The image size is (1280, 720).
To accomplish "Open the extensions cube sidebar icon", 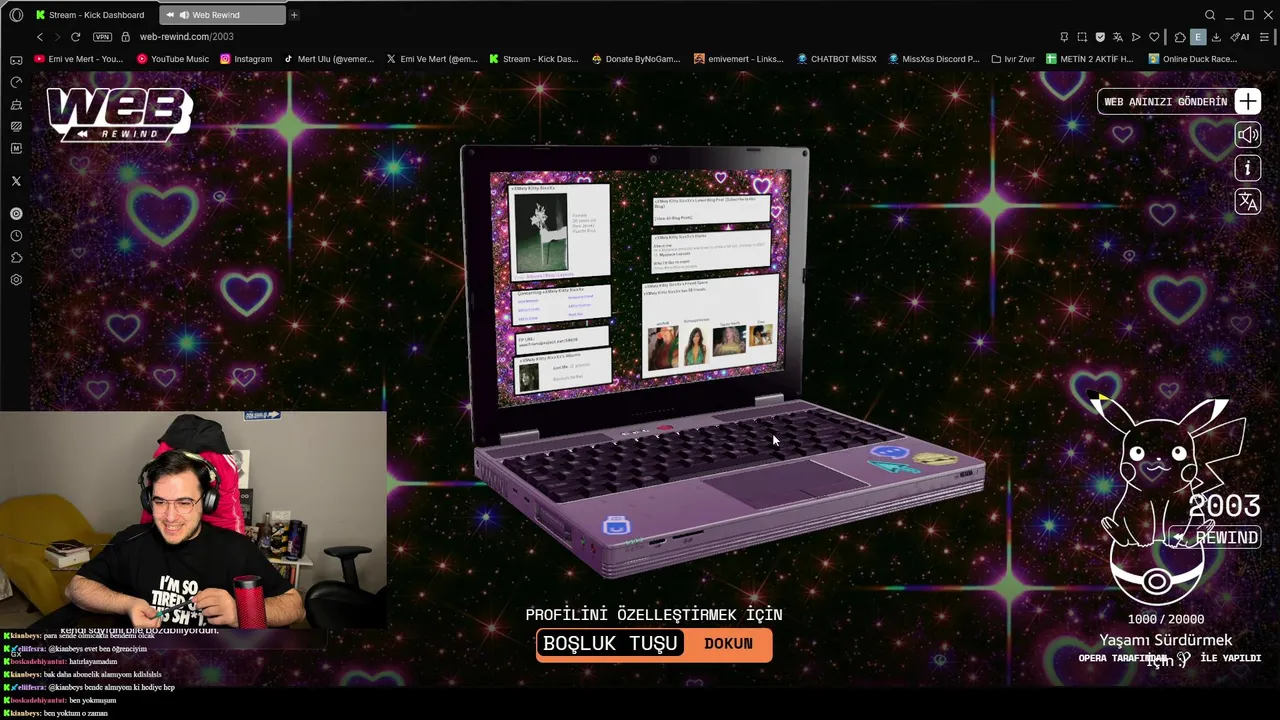I will click(16, 258).
